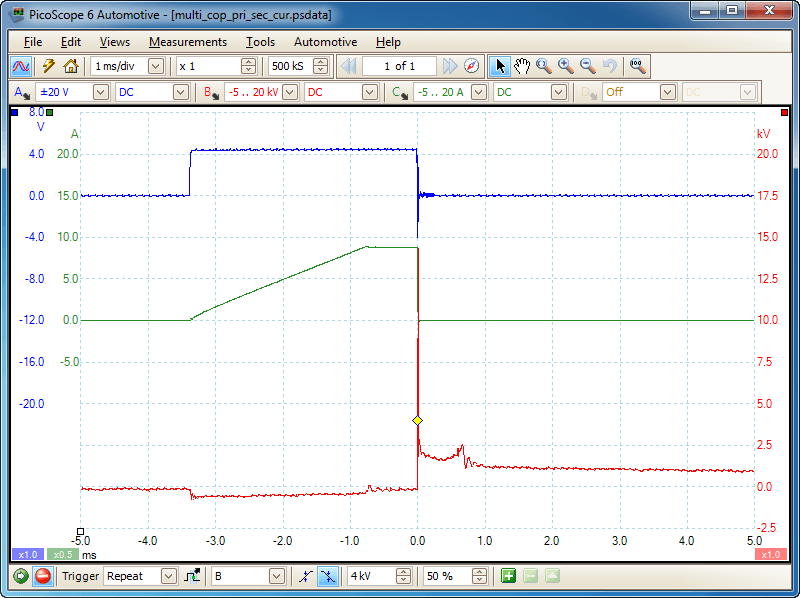The width and height of the screenshot is (800, 598).
Task: Open the timebase 1 ms/div dropdown
Action: pyautogui.click(x=156, y=66)
